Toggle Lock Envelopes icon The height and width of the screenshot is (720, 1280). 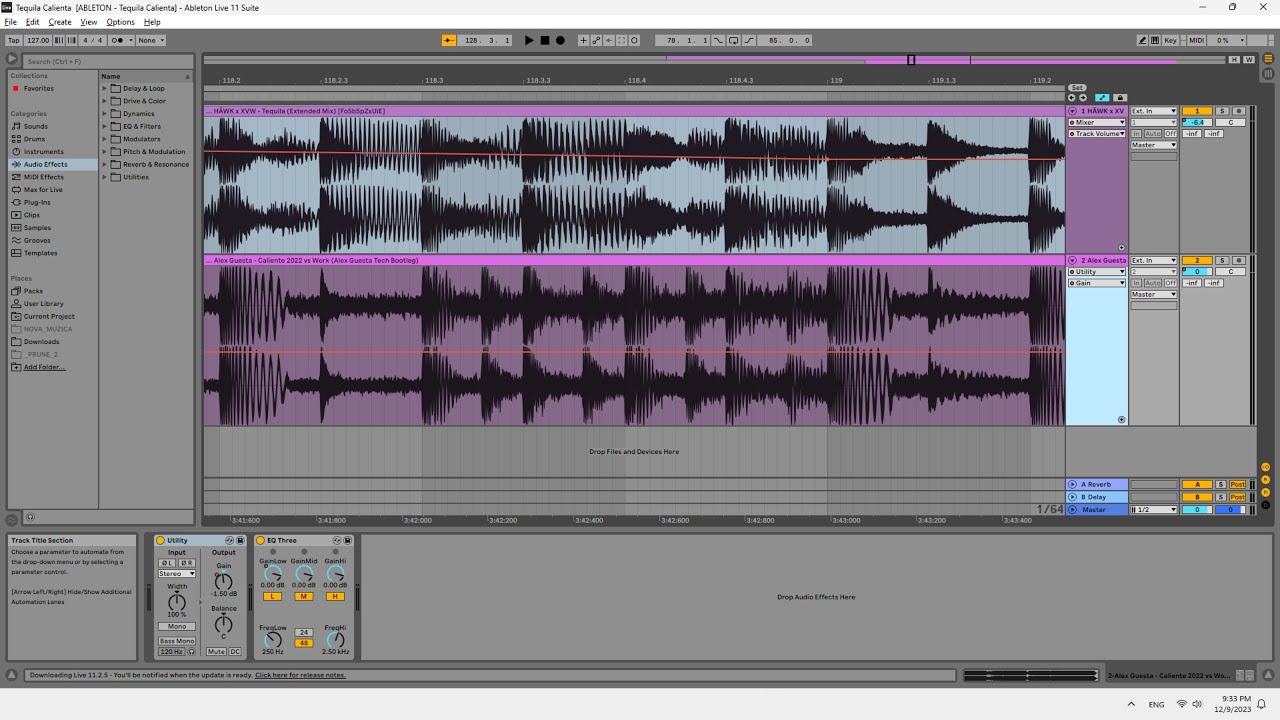click(x=1119, y=98)
